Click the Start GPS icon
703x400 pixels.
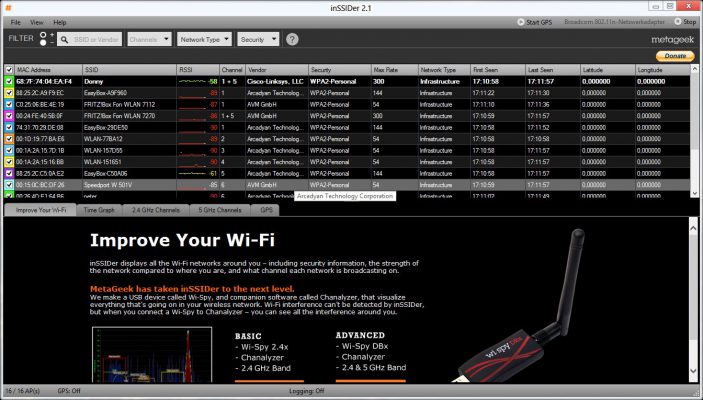[519, 22]
